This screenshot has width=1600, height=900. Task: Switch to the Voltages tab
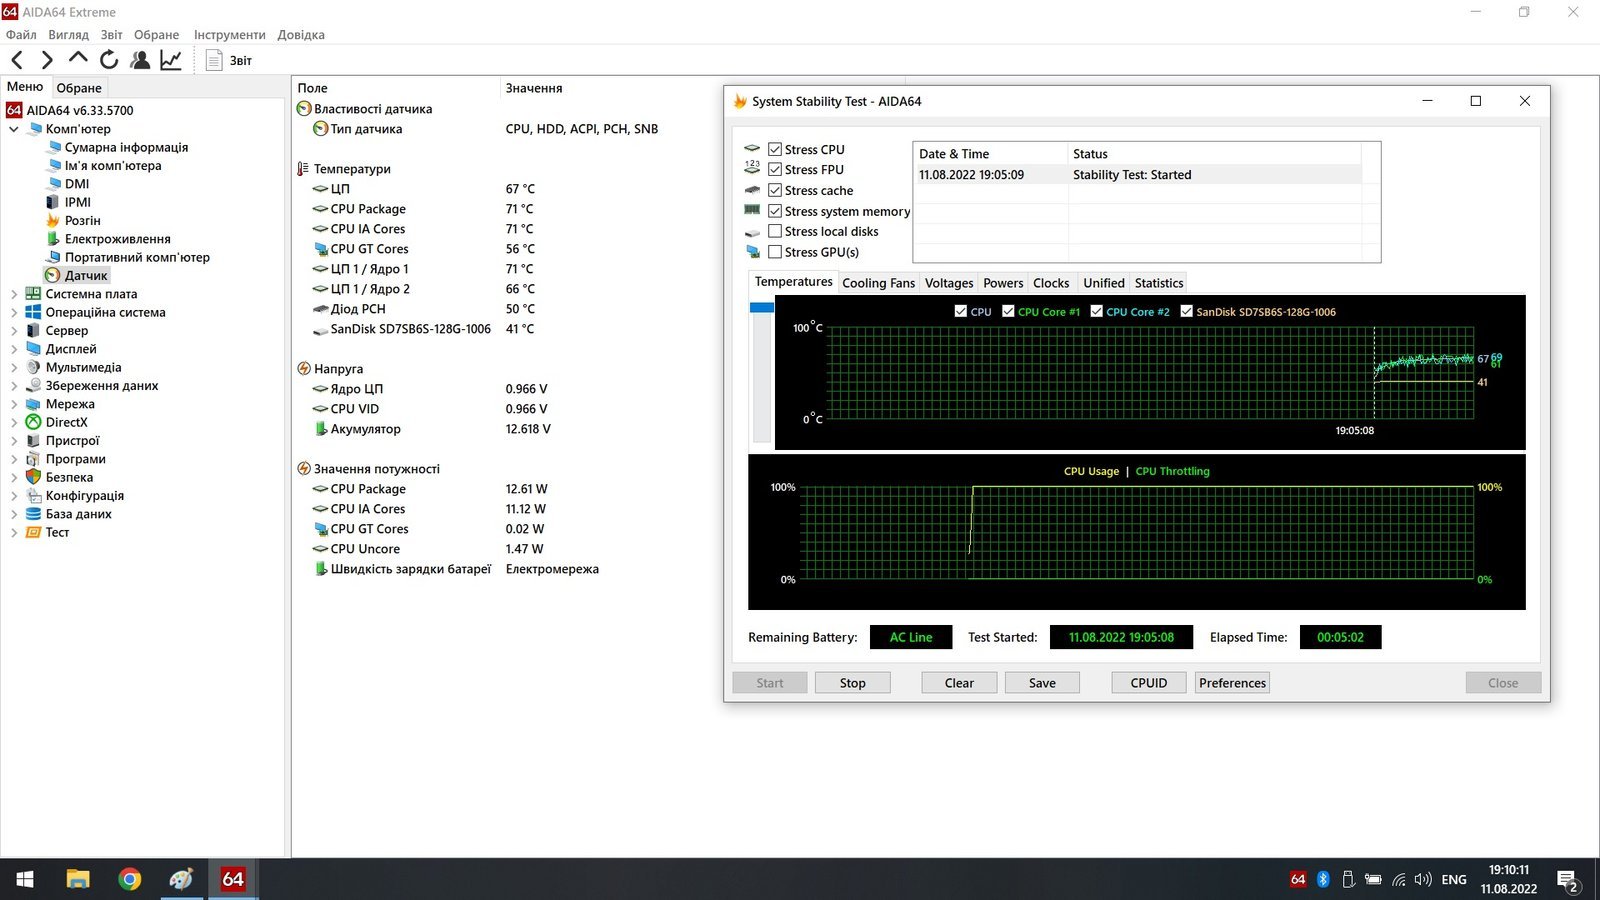(949, 283)
